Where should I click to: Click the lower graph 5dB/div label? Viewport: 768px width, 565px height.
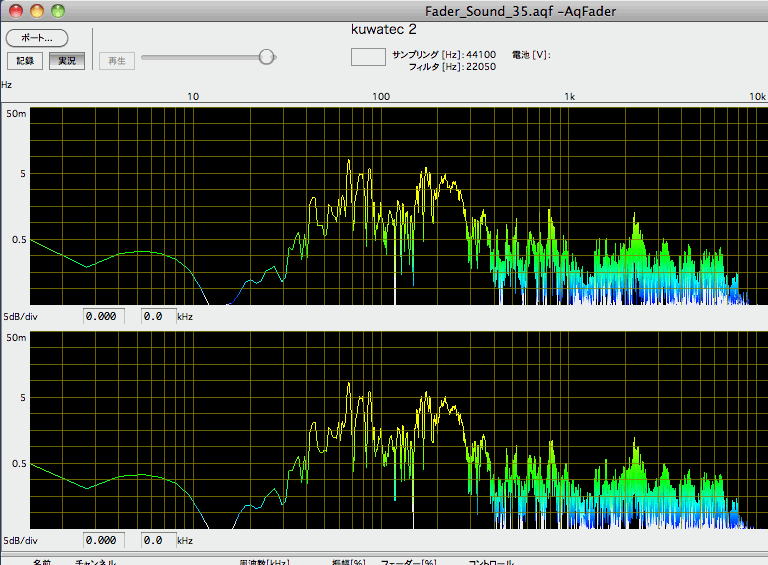tap(21, 541)
